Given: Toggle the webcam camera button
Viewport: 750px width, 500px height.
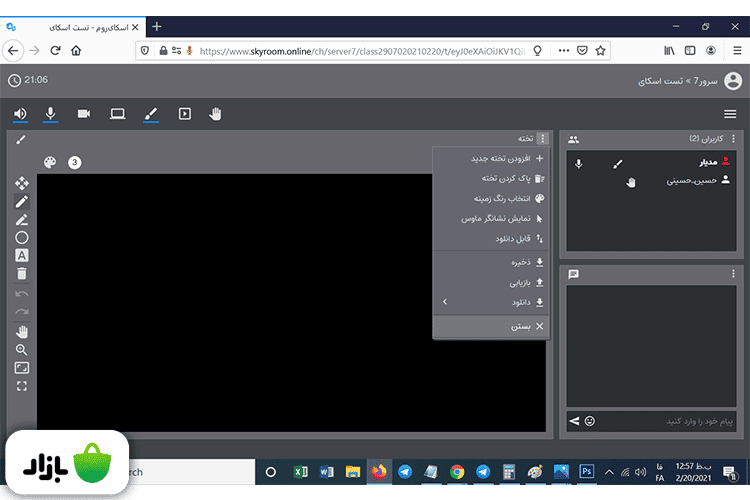Looking at the screenshot, I should (84, 114).
